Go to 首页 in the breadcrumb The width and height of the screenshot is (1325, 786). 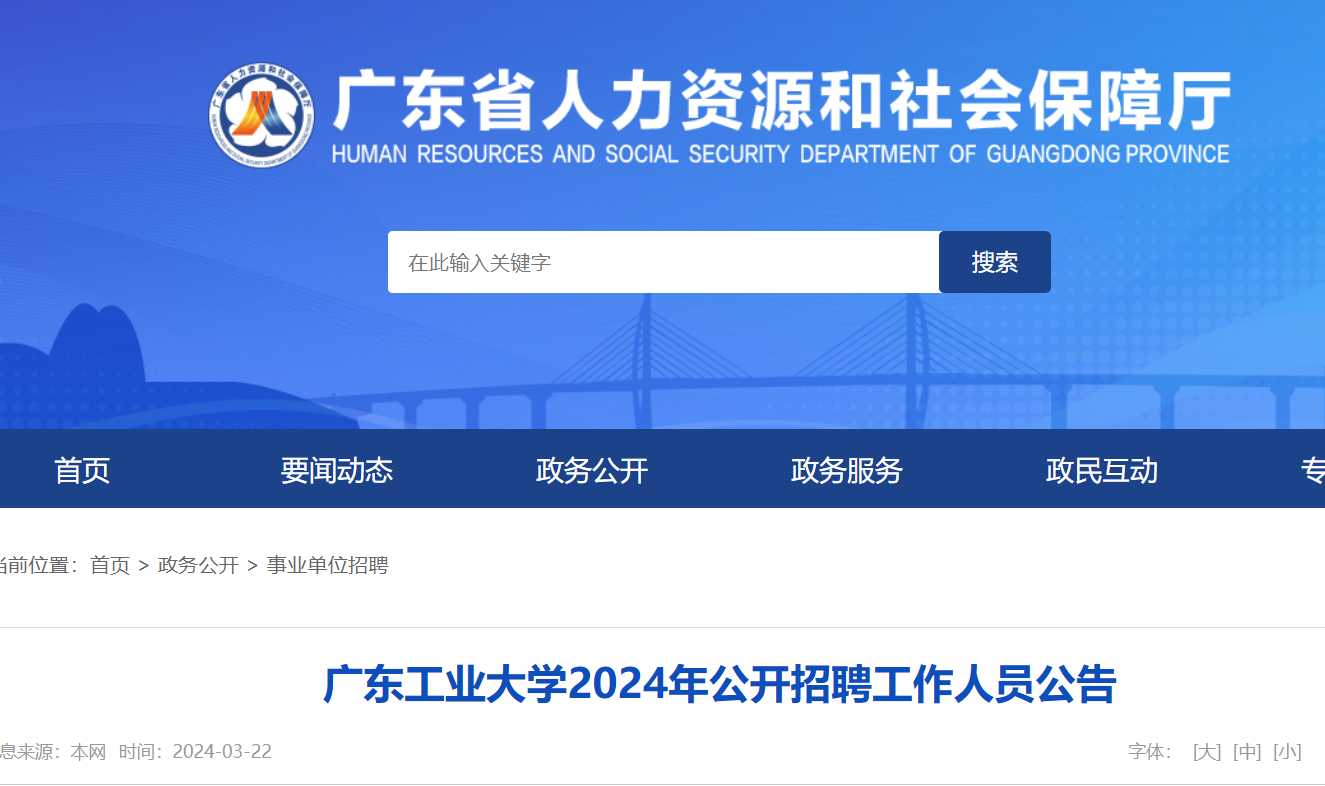(110, 565)
